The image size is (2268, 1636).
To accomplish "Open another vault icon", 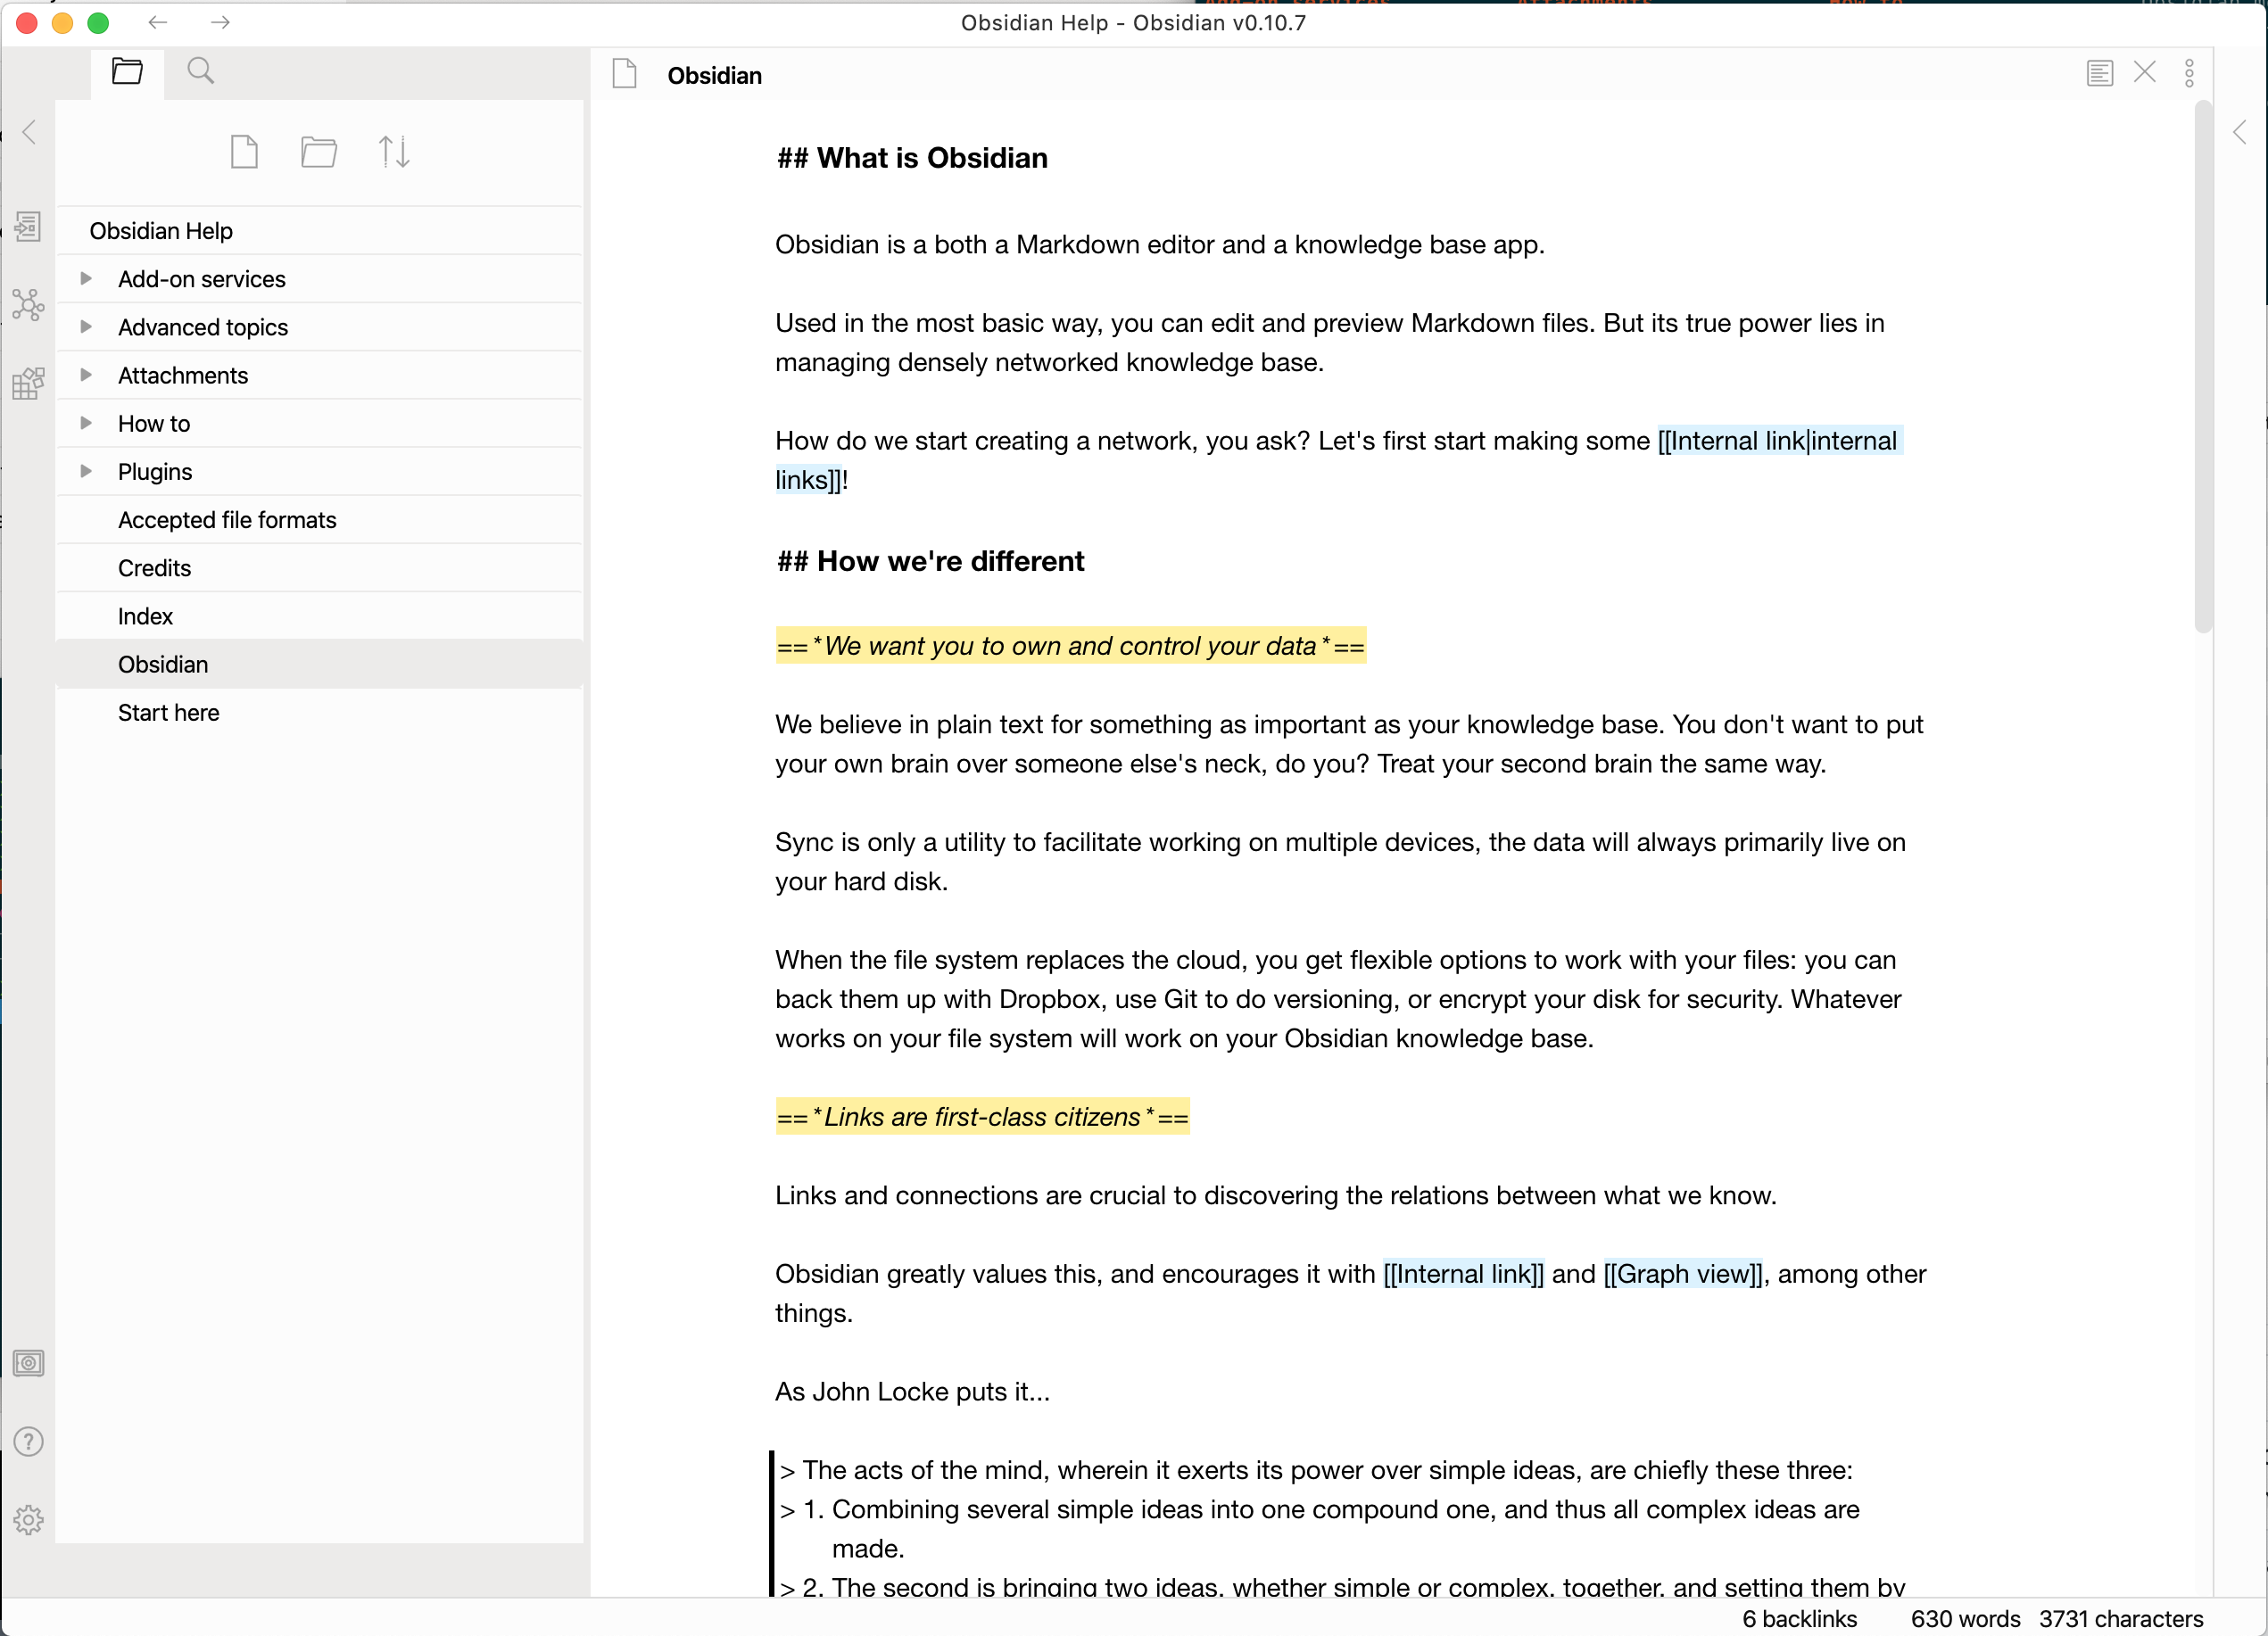I will pos(28,1363).
